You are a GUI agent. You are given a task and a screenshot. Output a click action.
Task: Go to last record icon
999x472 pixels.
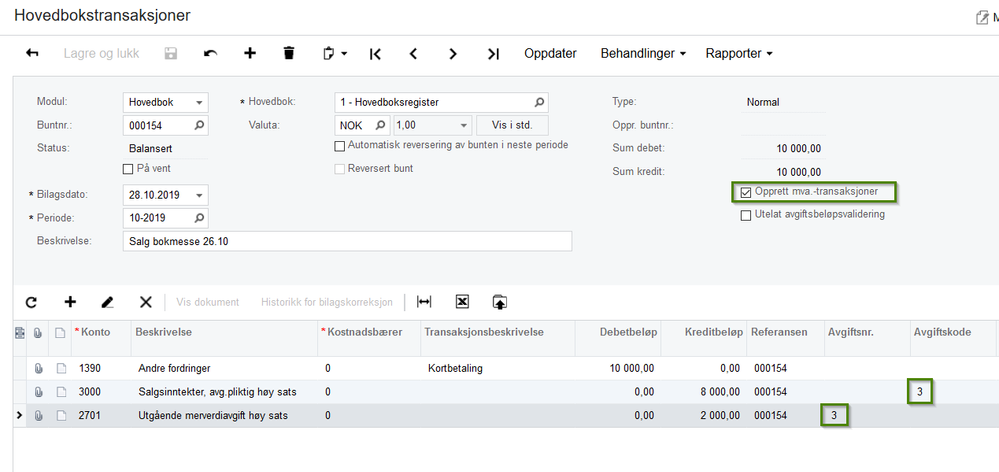pyautogui.click(x=493, y=54)
